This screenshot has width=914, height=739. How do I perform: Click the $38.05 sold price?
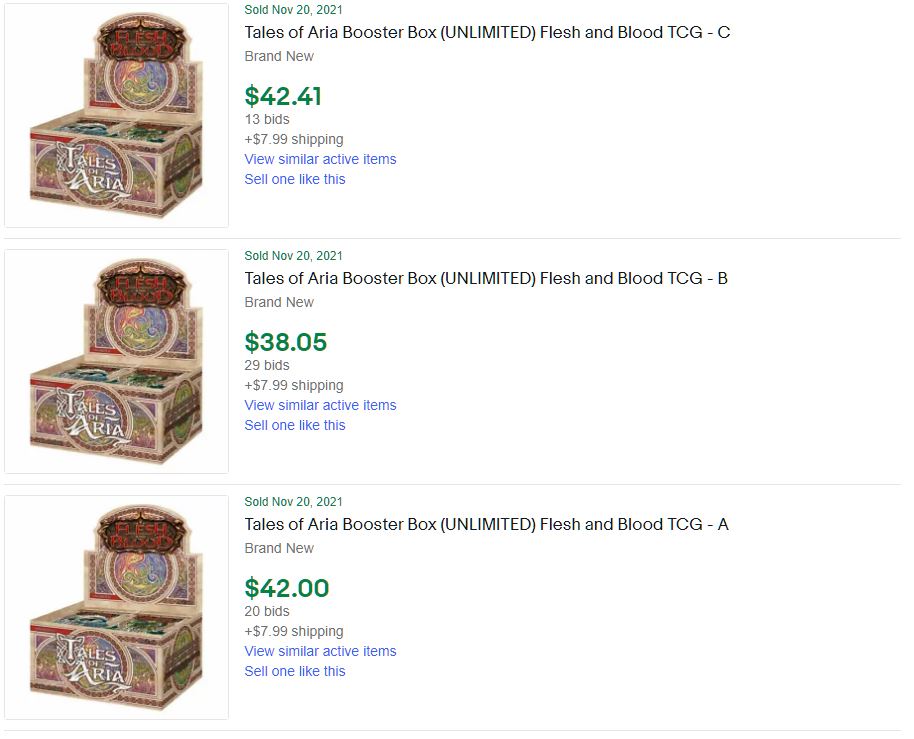pyautogui.click(x=285, y=342)
